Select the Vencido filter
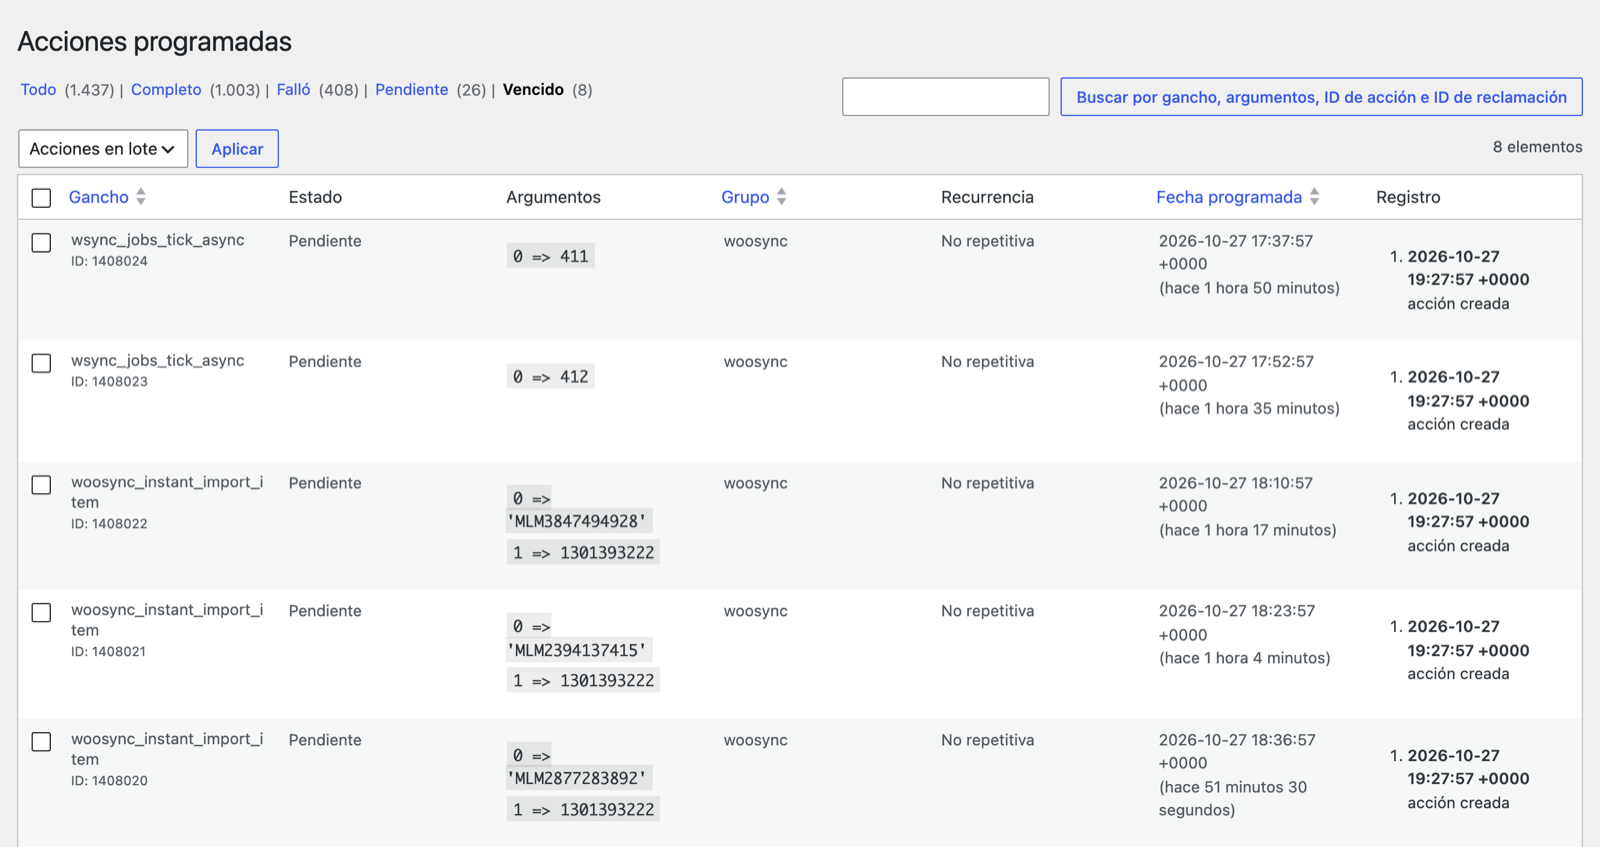 533,90
